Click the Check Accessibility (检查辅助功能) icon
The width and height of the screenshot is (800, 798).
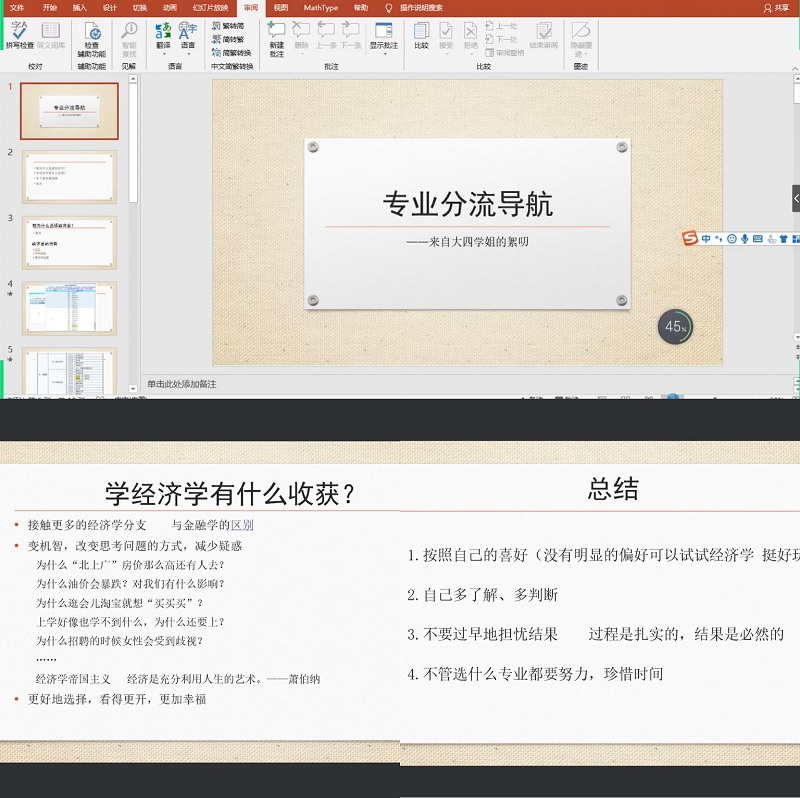tap(91, 38)
